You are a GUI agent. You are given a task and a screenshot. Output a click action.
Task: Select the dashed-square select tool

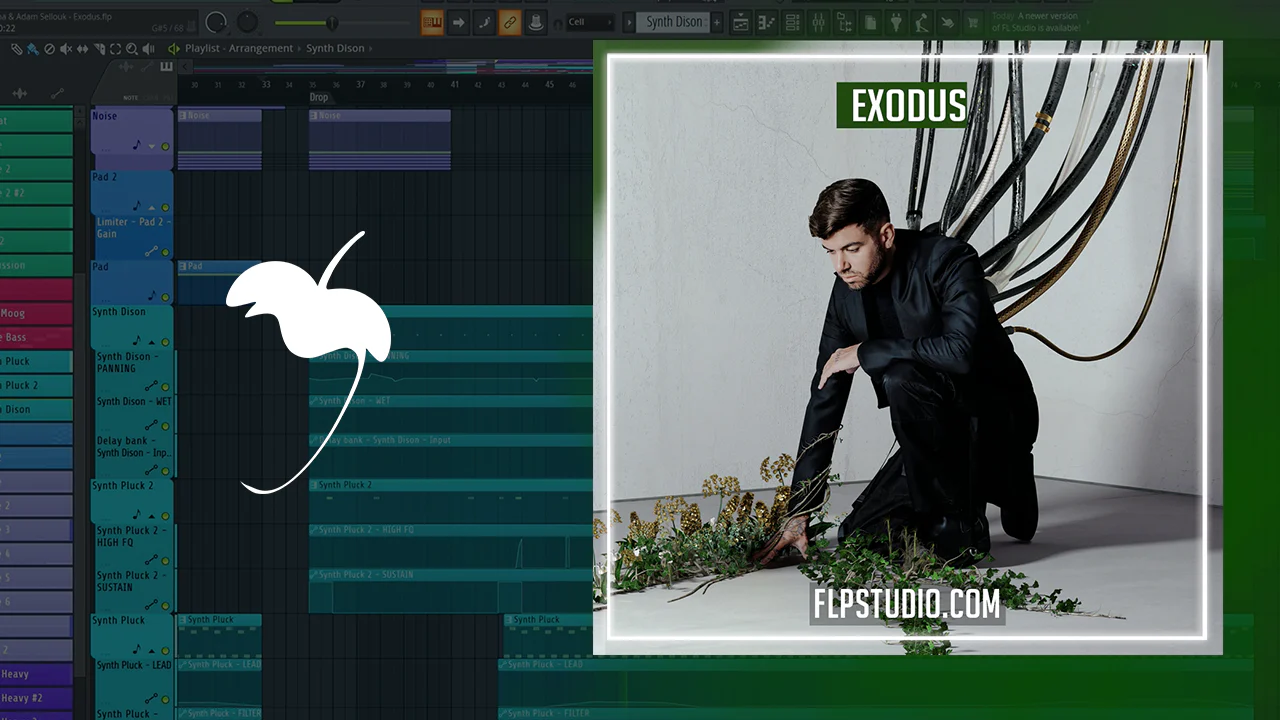click(x=115, y=49)
